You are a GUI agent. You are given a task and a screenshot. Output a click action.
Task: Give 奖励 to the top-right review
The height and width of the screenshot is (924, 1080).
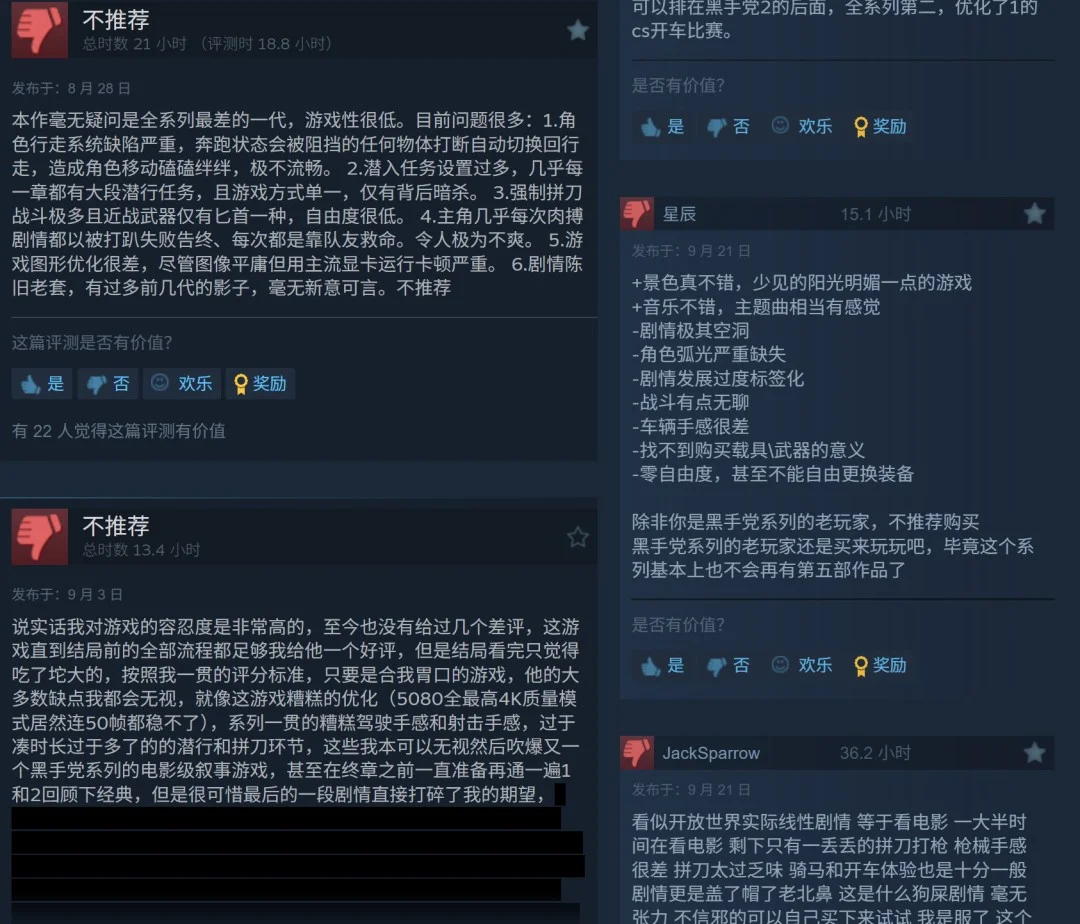point(880,127)
